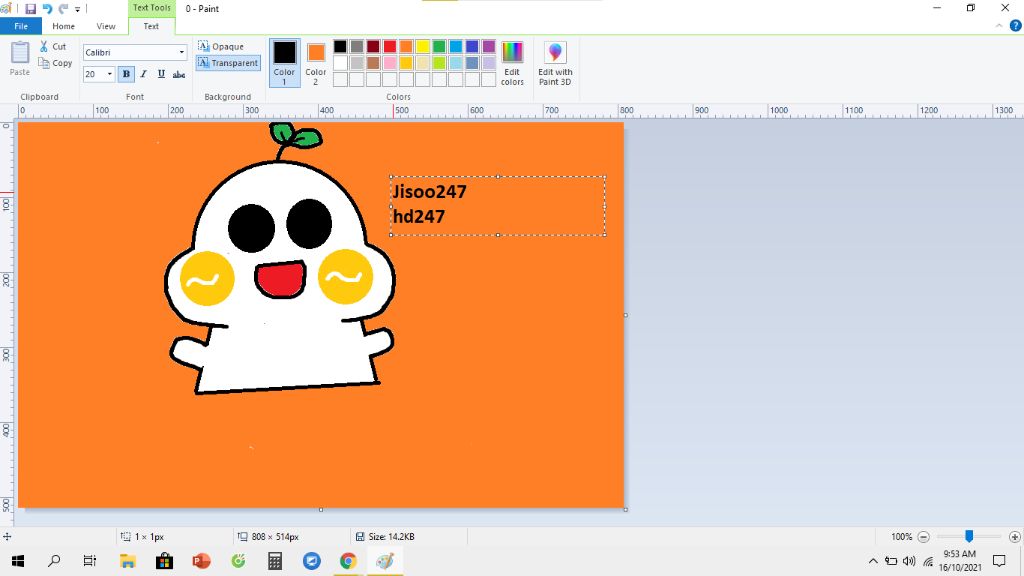
Task: Zoom in with the plus button
Action: pos(1014,537)
